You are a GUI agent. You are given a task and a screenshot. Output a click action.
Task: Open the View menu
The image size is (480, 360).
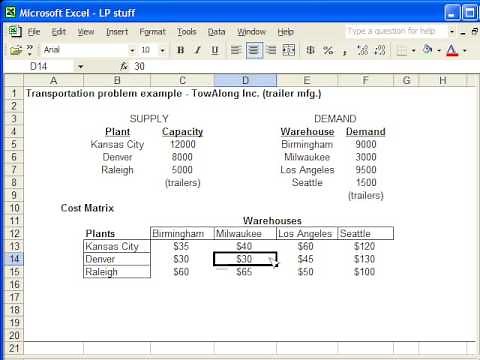tap(86, 32)
